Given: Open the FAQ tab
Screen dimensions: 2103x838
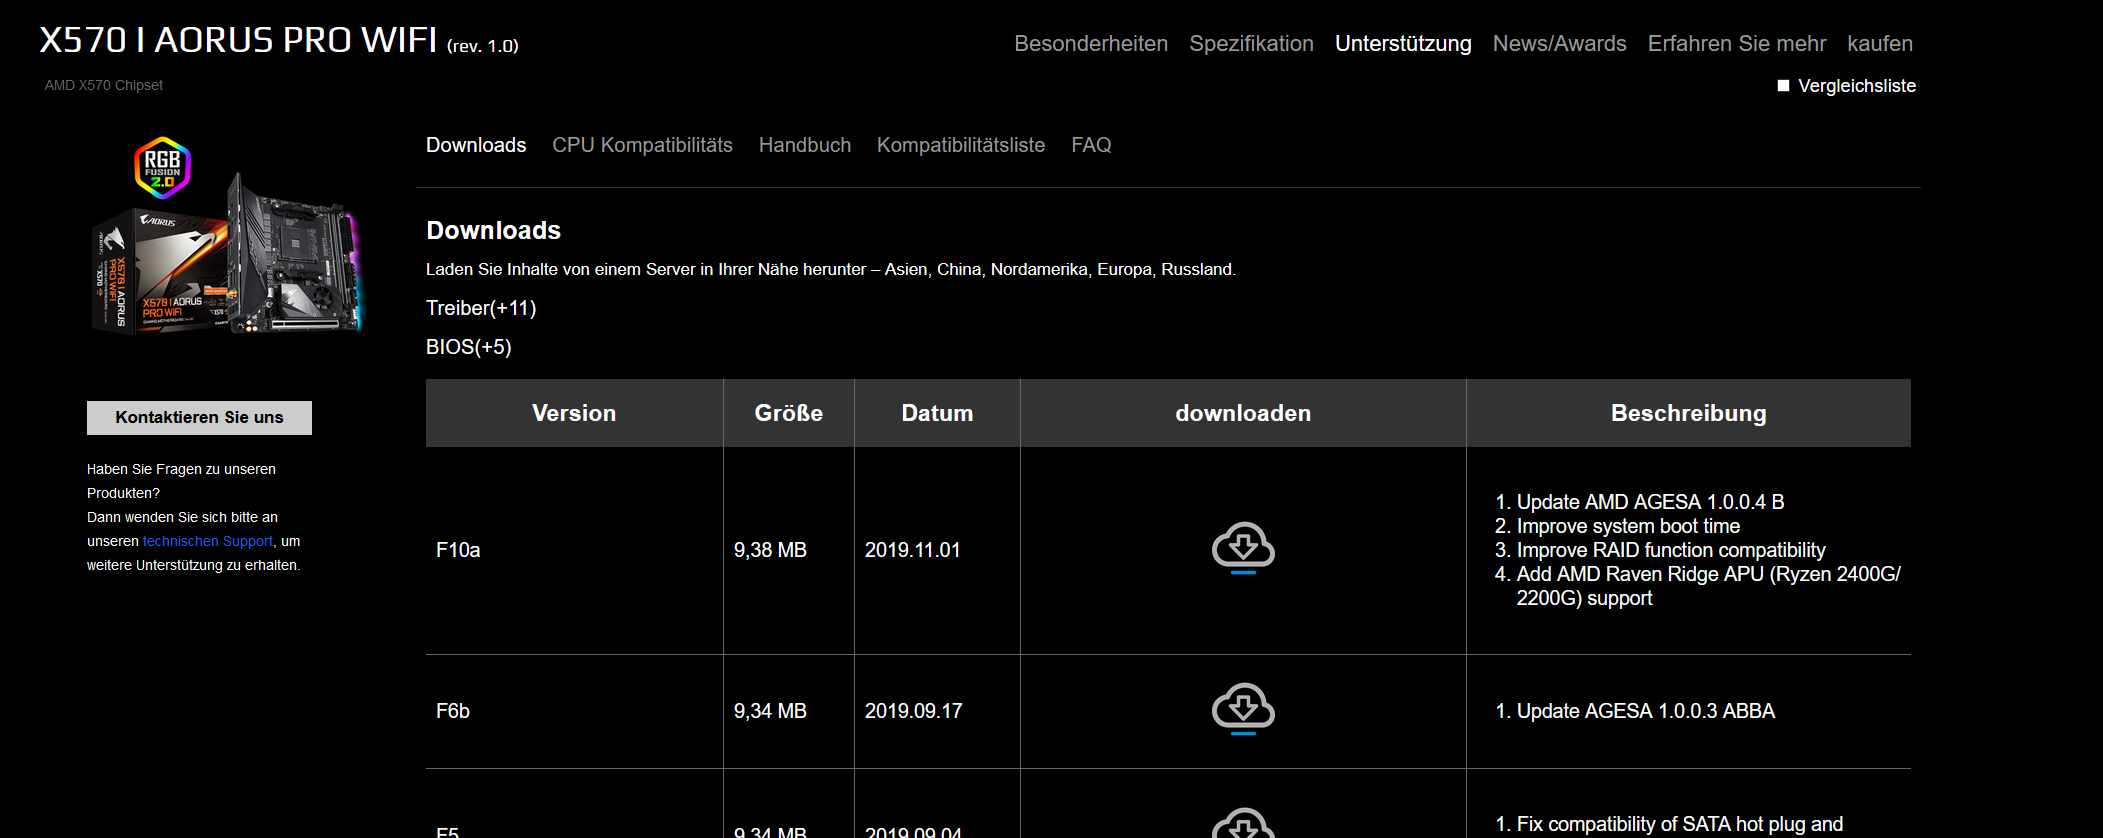Looking at the screenshot, I should pos(1091,145).
